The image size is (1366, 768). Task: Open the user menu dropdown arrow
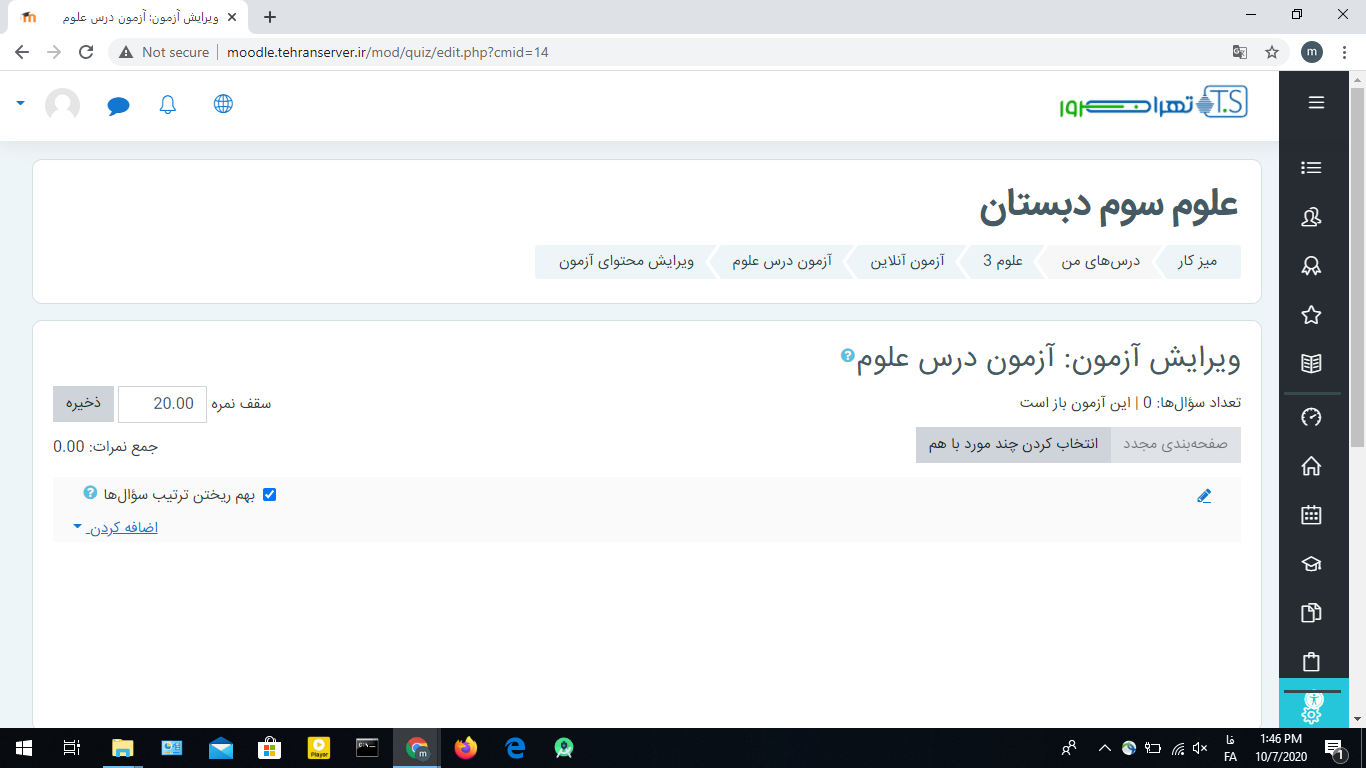click(20, 103)
